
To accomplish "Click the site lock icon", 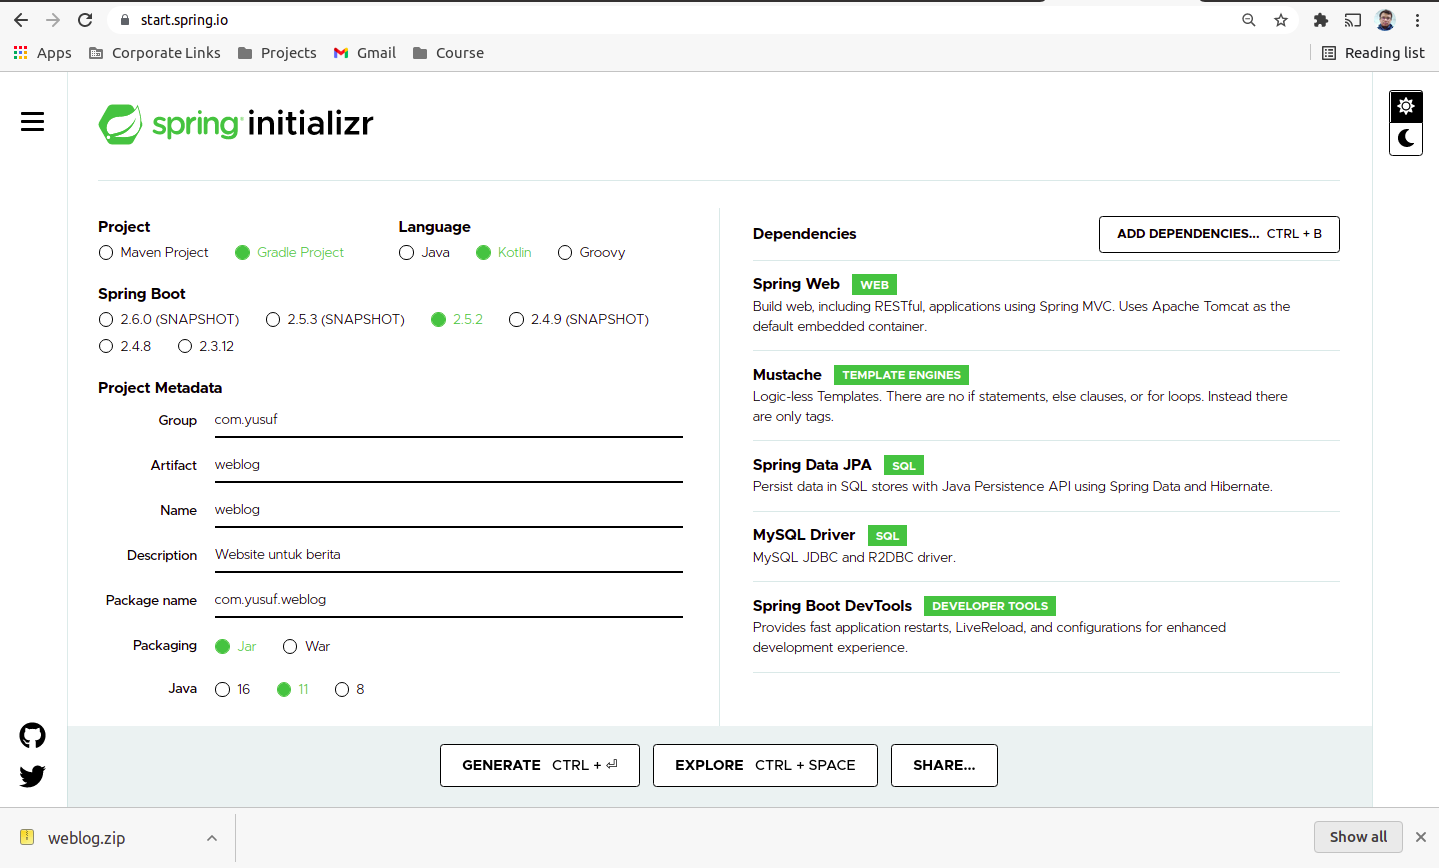I will 125,20.
